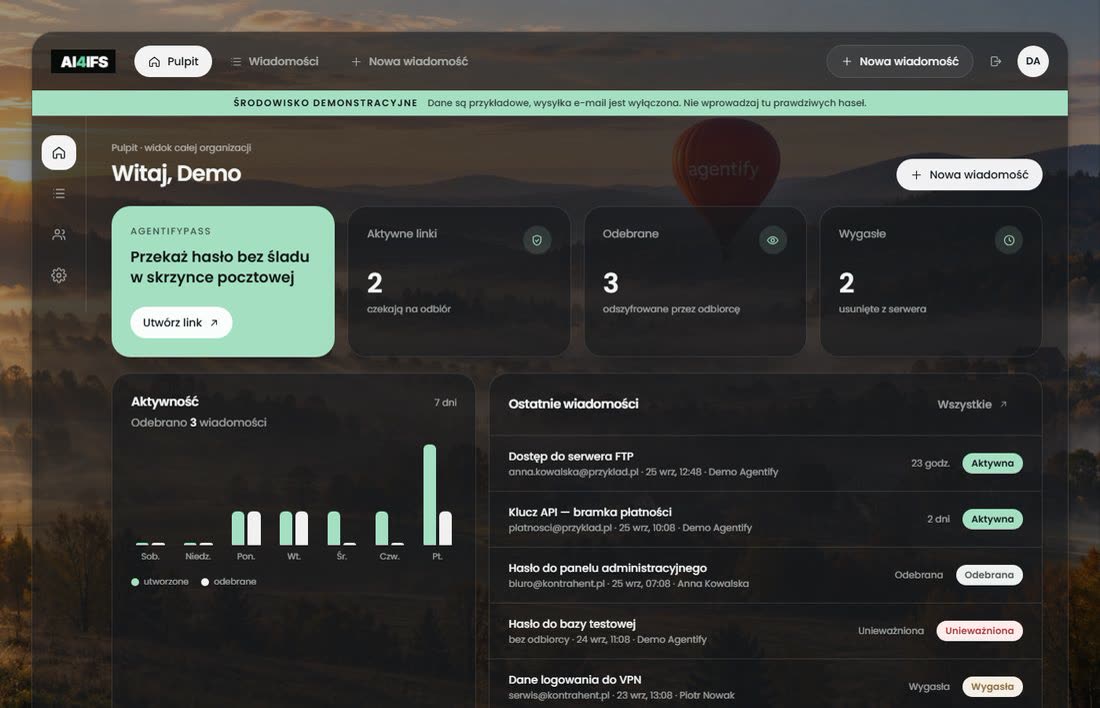The width and height of the screenshot is (1100, 708).
Task: Click the ŚRODOWISKO DEMONSTRACYJNE banner label
Action: [326, 102]
